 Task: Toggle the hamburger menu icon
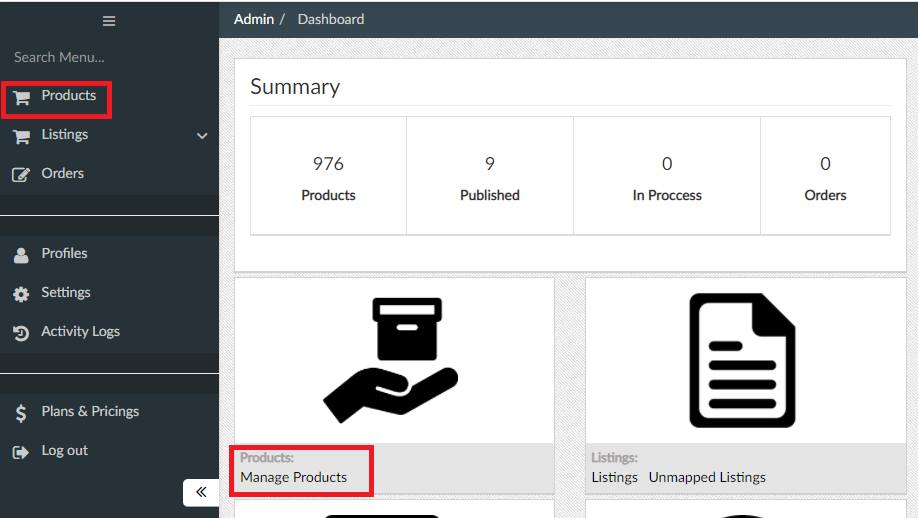pos(109,21)
